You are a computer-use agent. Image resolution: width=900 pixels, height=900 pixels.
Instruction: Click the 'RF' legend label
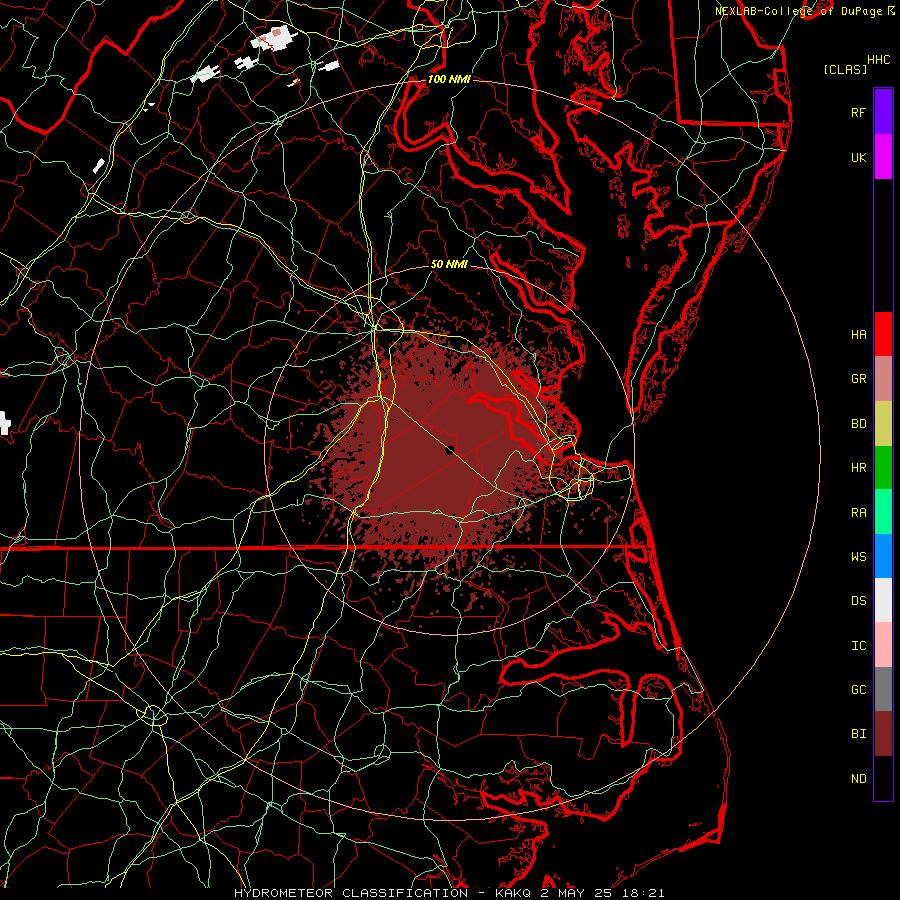858,113
